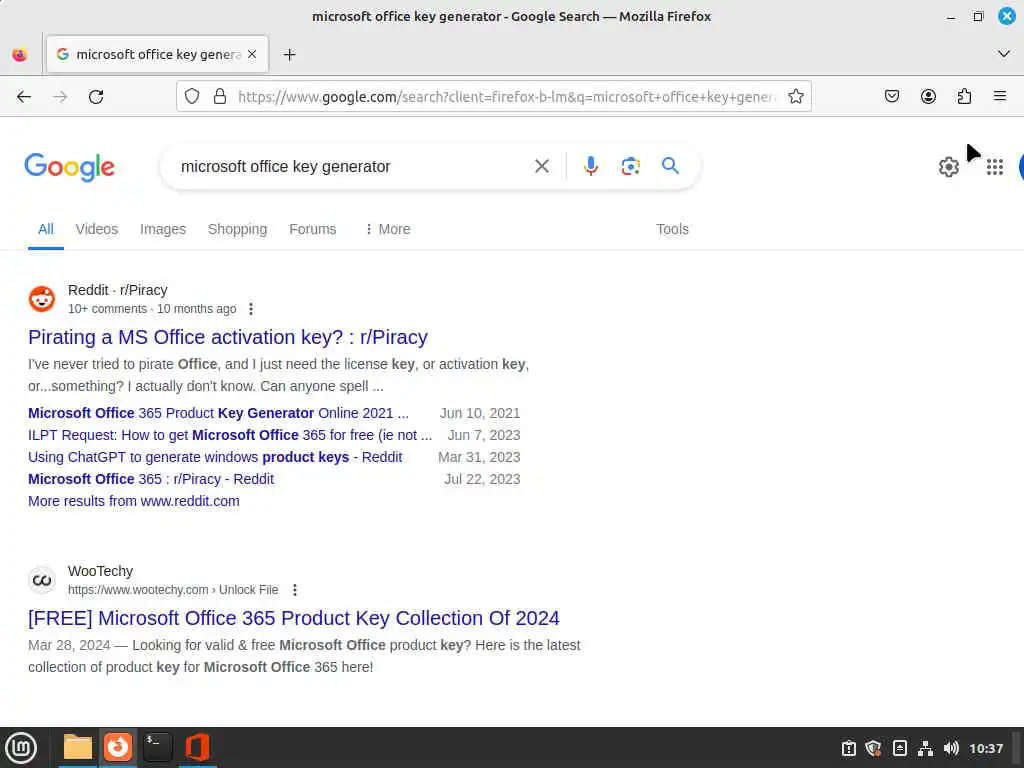Viewport: 1024px width, 768px height.
Task: Open more options for Reddit result
Action: tap(251, 309)
